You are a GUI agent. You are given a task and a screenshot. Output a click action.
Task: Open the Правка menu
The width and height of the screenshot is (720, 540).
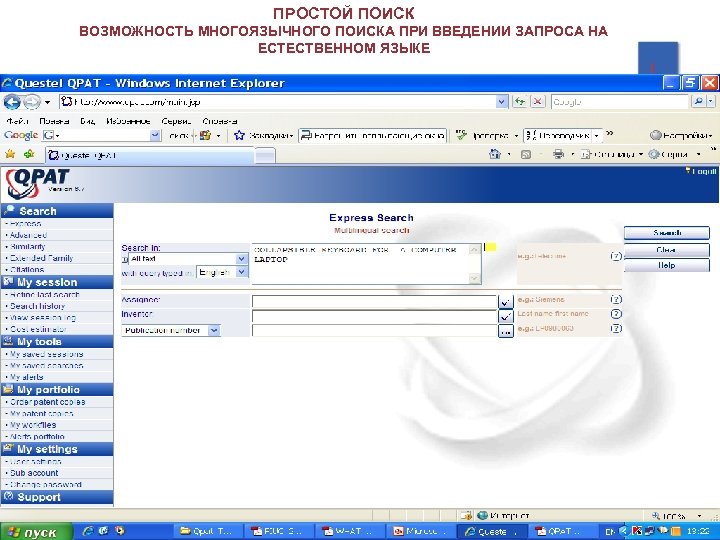pyautogui.click(x=54, y=121)
